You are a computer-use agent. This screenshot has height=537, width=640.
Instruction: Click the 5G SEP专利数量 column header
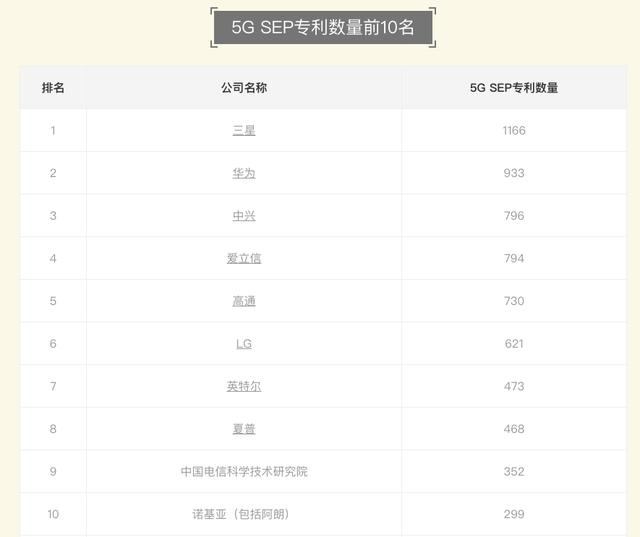(x=514, y=88)
